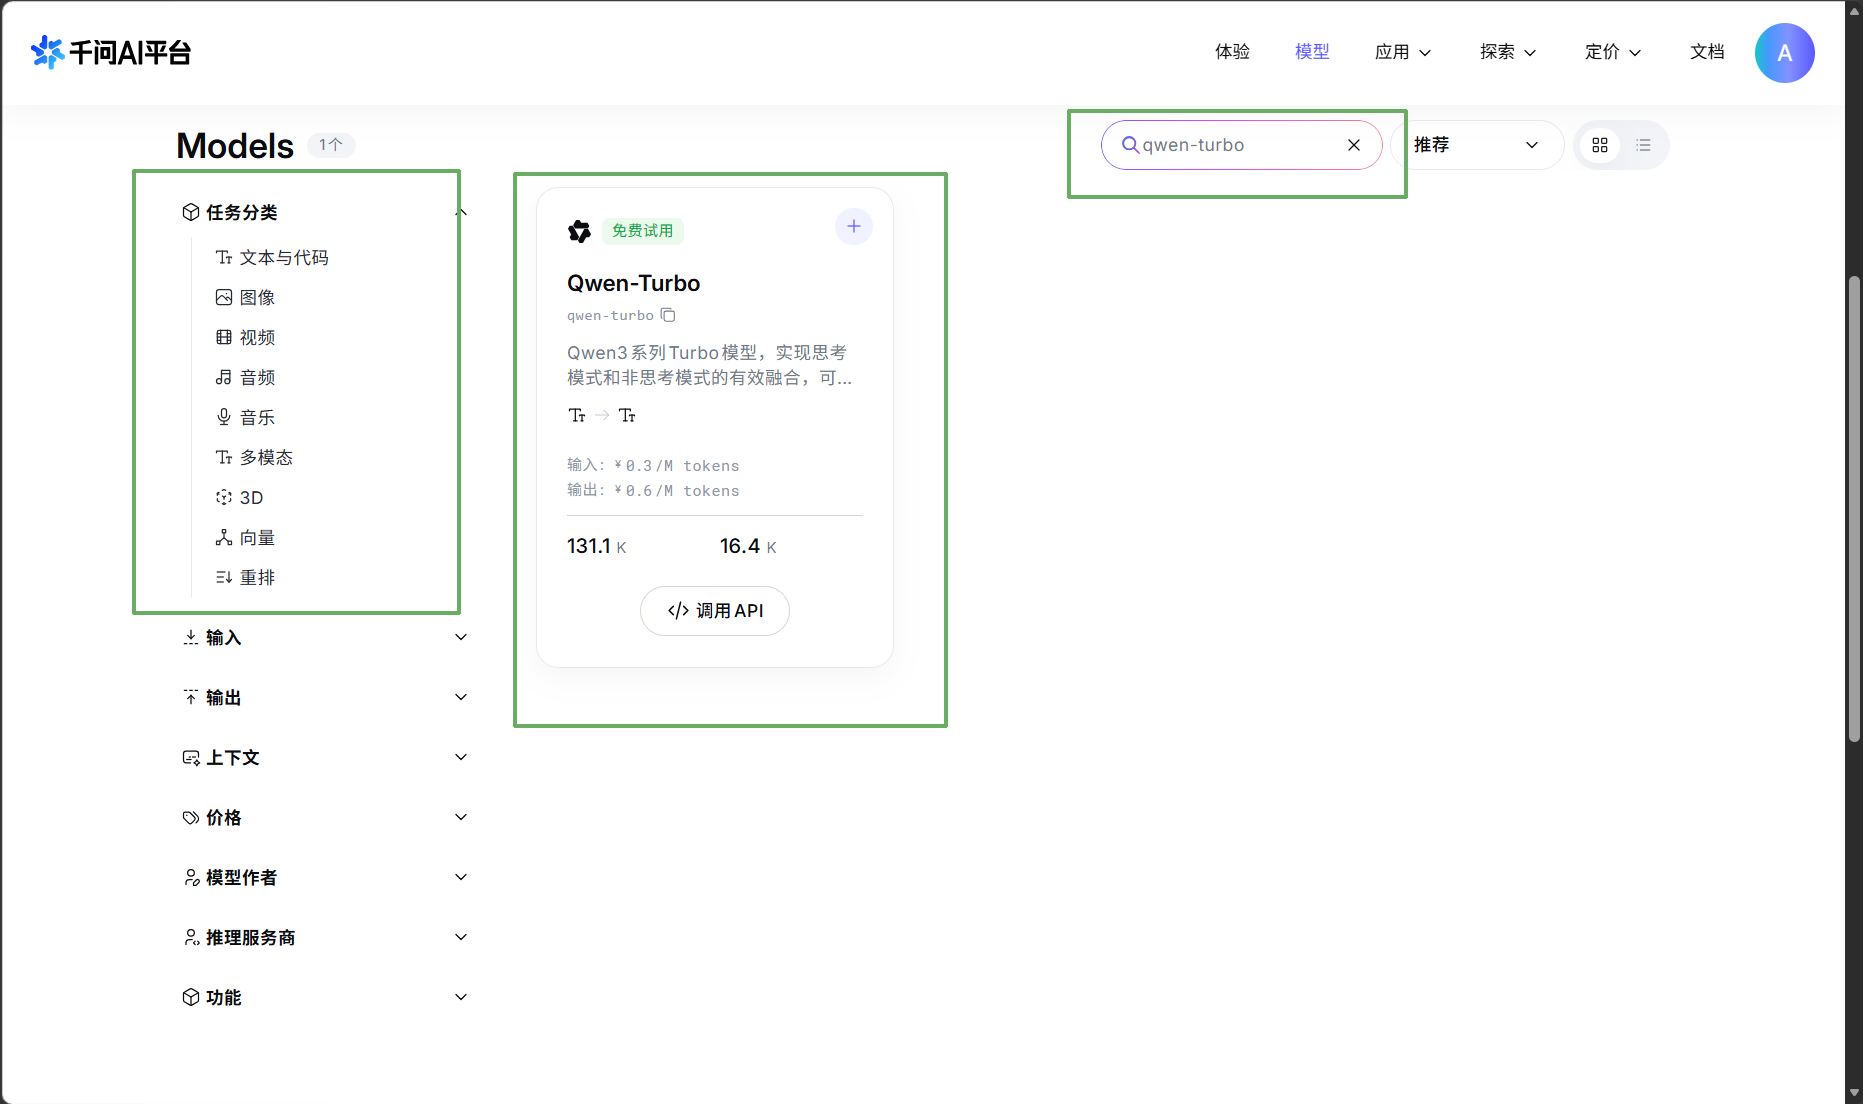Open the user avatar menu
1863x1104 pixels.
[1784, 53]
